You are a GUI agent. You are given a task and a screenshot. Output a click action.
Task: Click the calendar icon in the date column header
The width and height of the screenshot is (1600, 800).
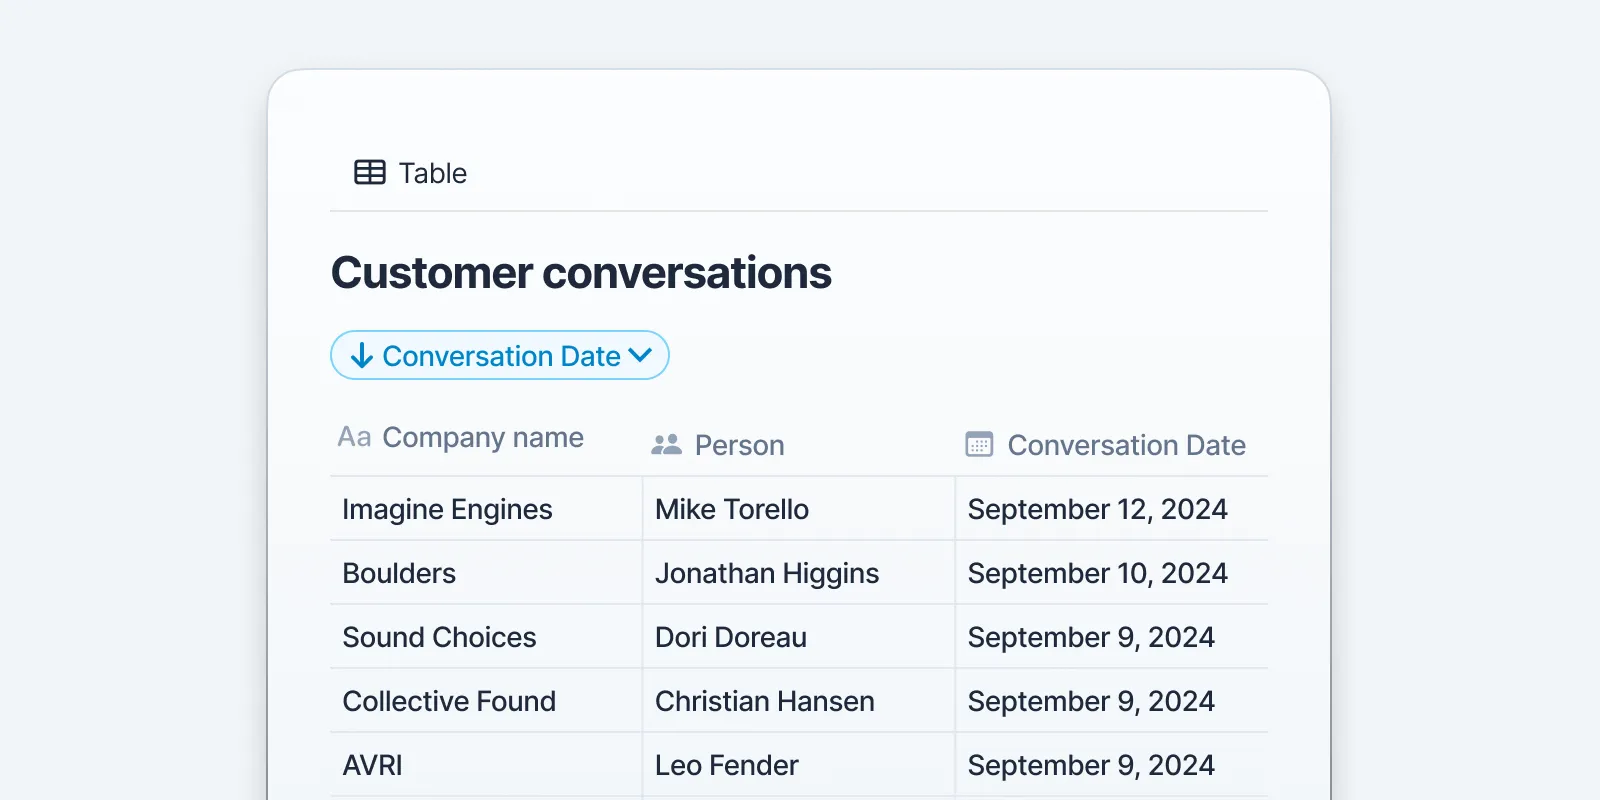pos(979,445)
